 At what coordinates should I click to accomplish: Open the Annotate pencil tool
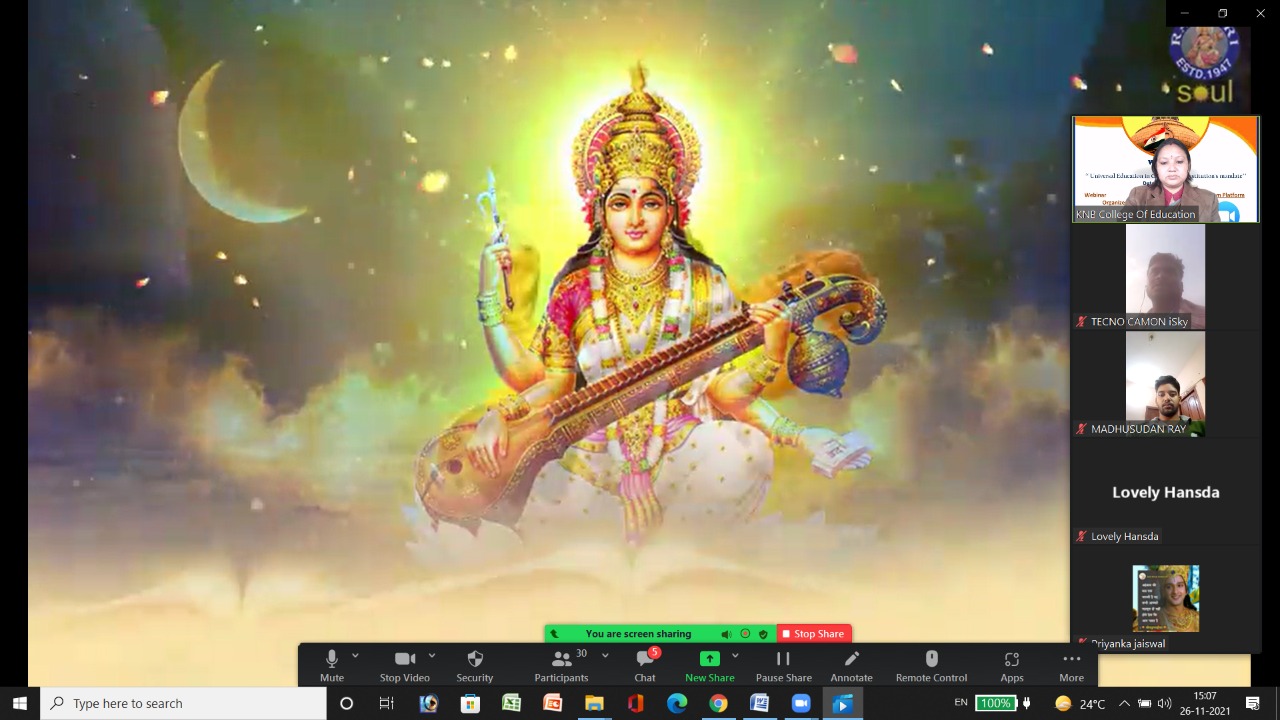pyautogui.click(x=852, y=665)
